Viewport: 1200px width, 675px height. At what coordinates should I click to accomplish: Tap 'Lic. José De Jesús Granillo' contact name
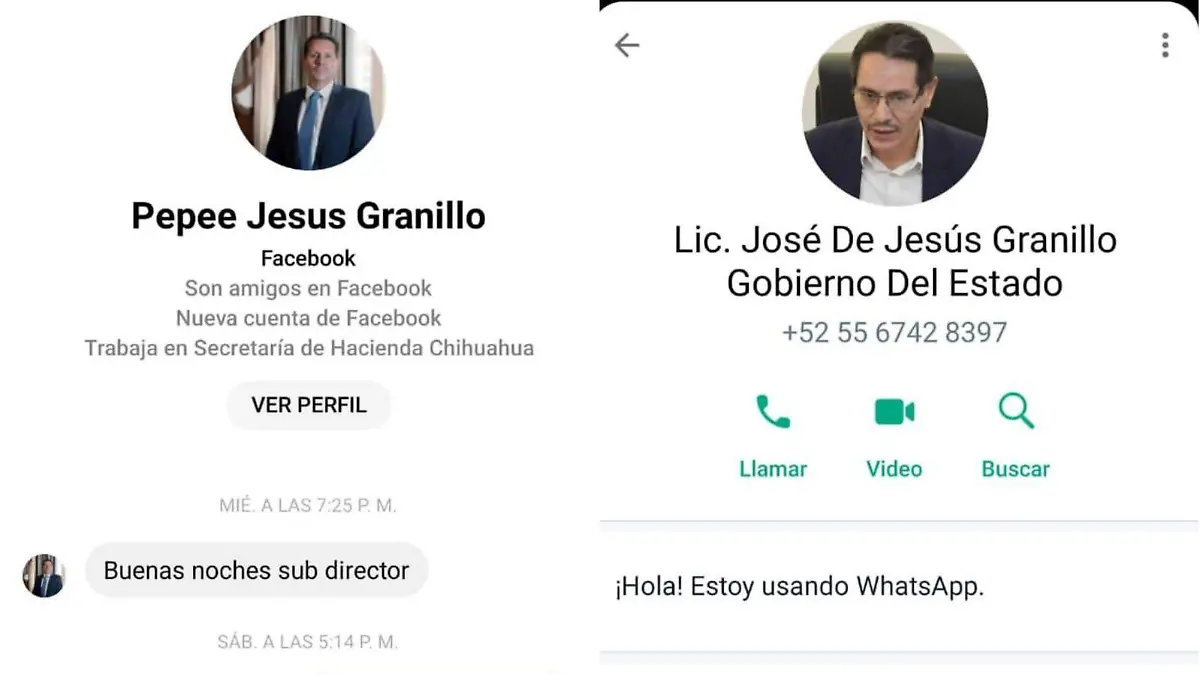[895, 240]
